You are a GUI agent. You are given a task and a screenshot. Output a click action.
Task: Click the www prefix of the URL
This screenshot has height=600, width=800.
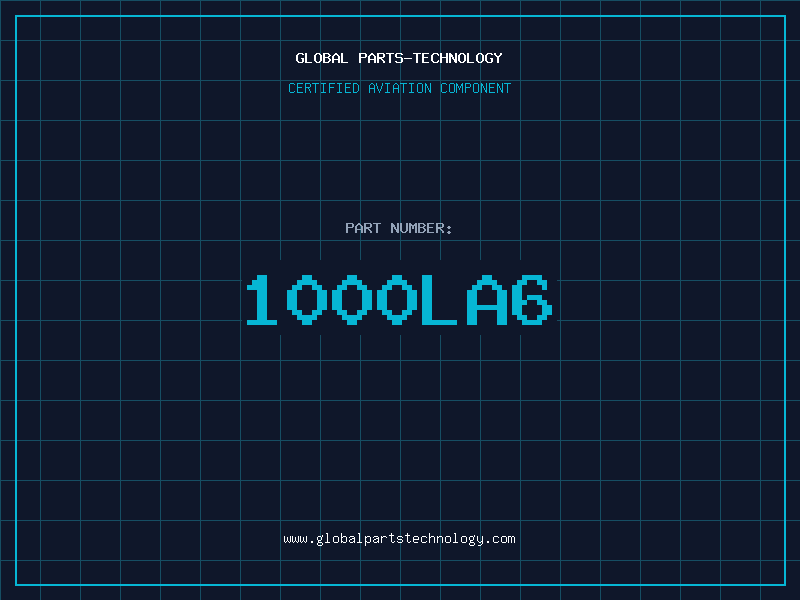click(x=295, y=539)
